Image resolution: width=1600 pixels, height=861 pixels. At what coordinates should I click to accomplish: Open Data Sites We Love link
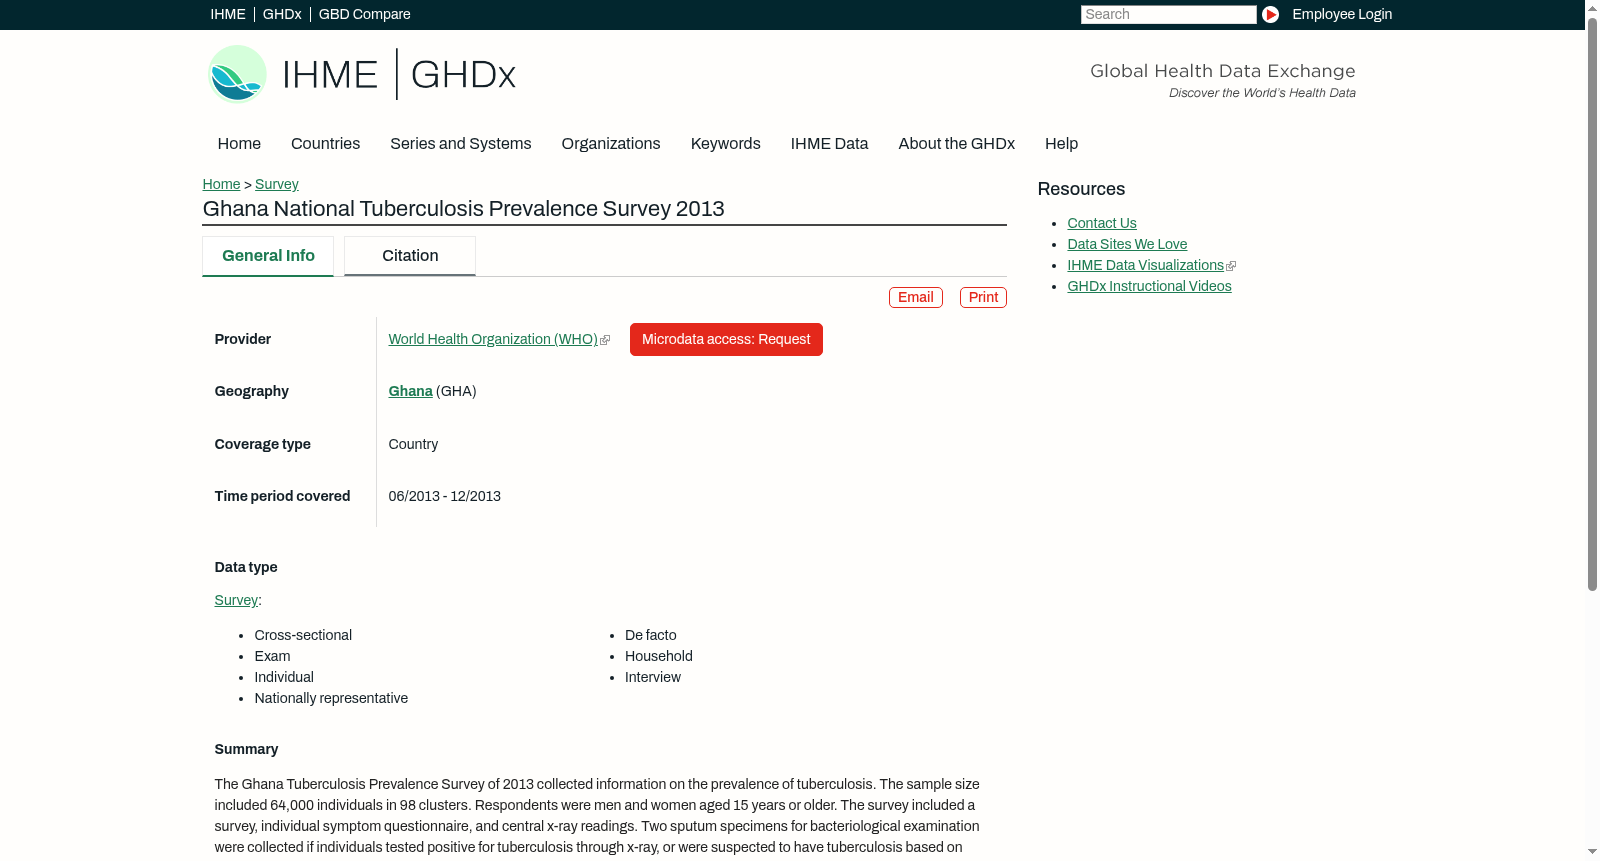point(1127,244)
